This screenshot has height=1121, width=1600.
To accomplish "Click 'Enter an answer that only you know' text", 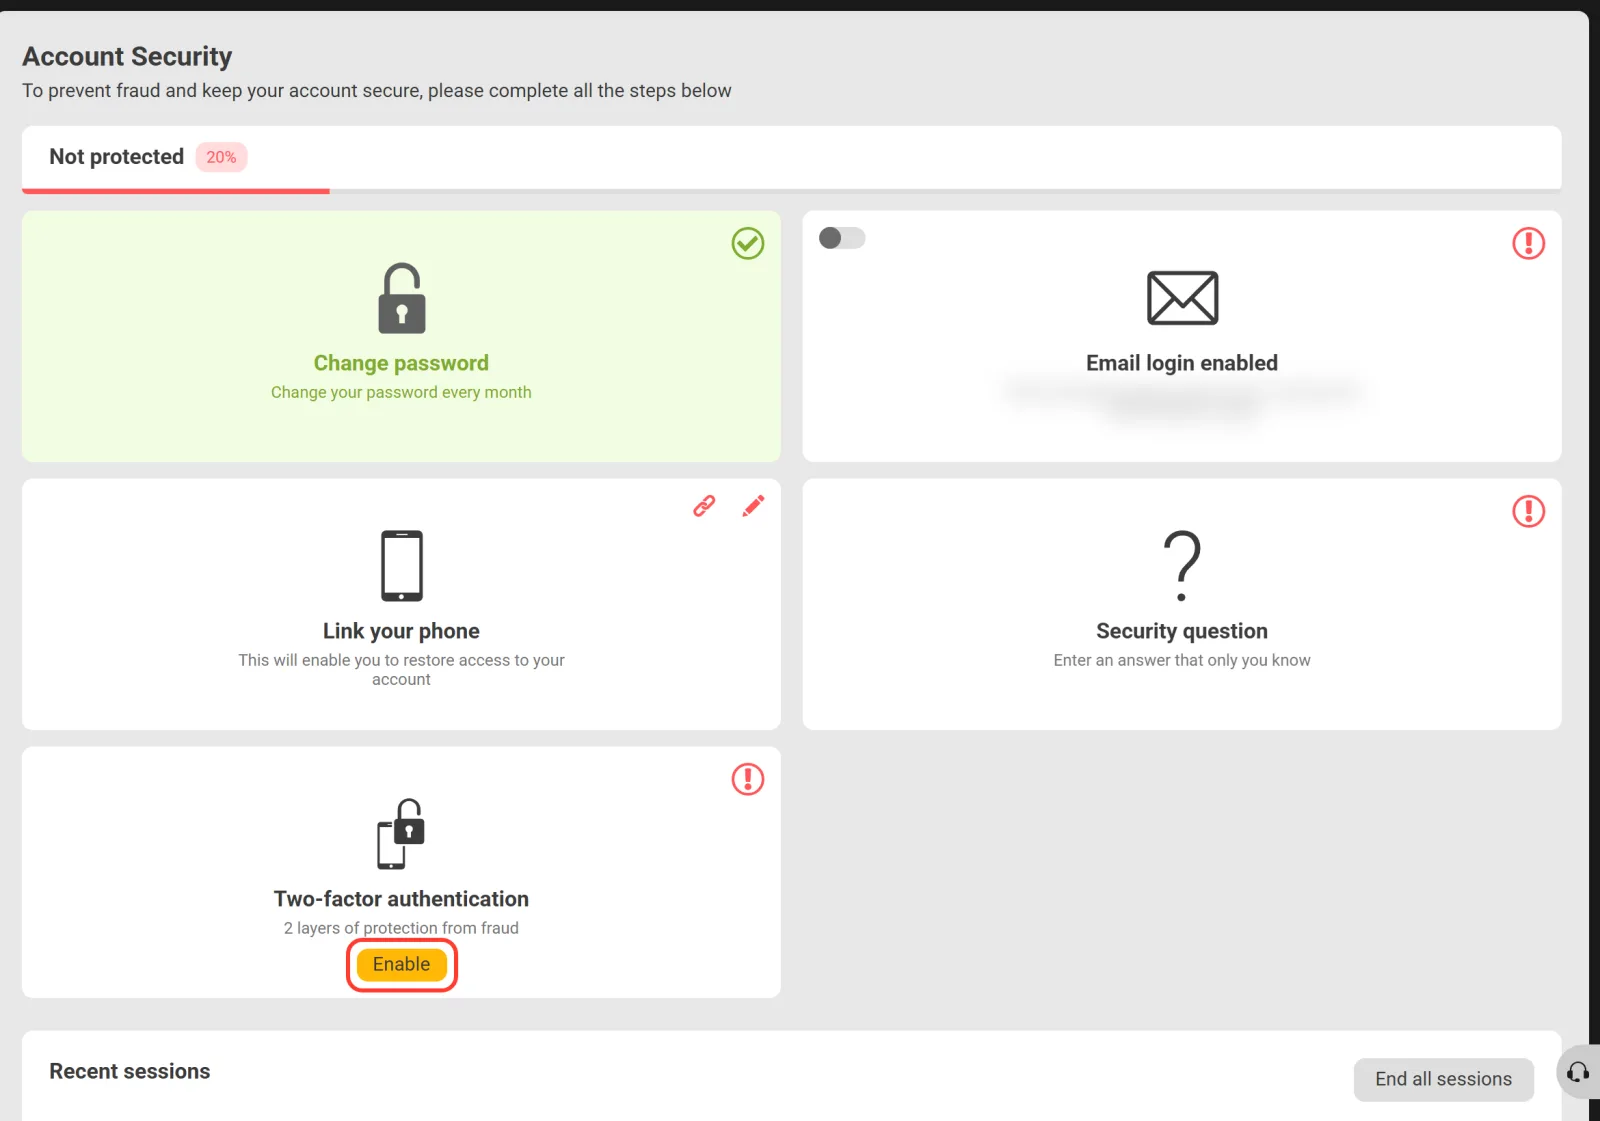I will [x=1182, y=660].
